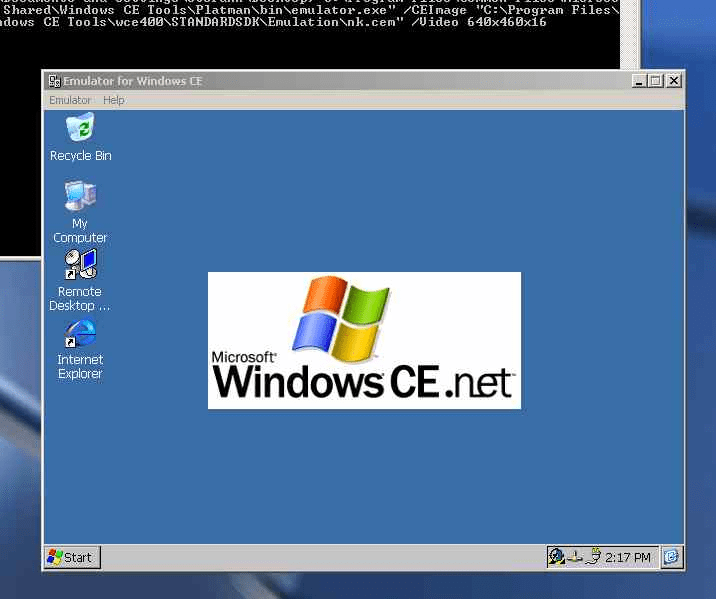Close the Emulator for Windows CE window
This screenshot has height=599, width=716.
point(674,81)
